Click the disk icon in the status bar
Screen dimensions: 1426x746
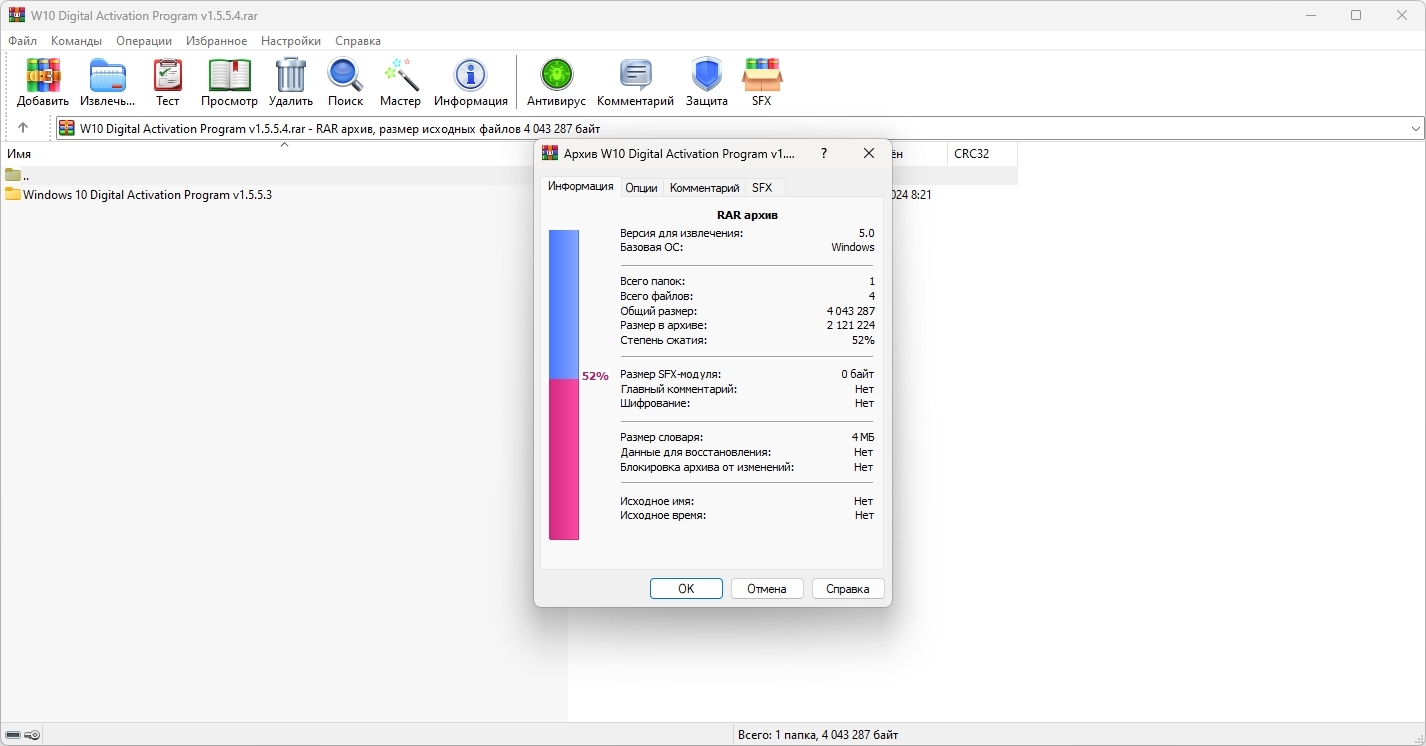13,735
